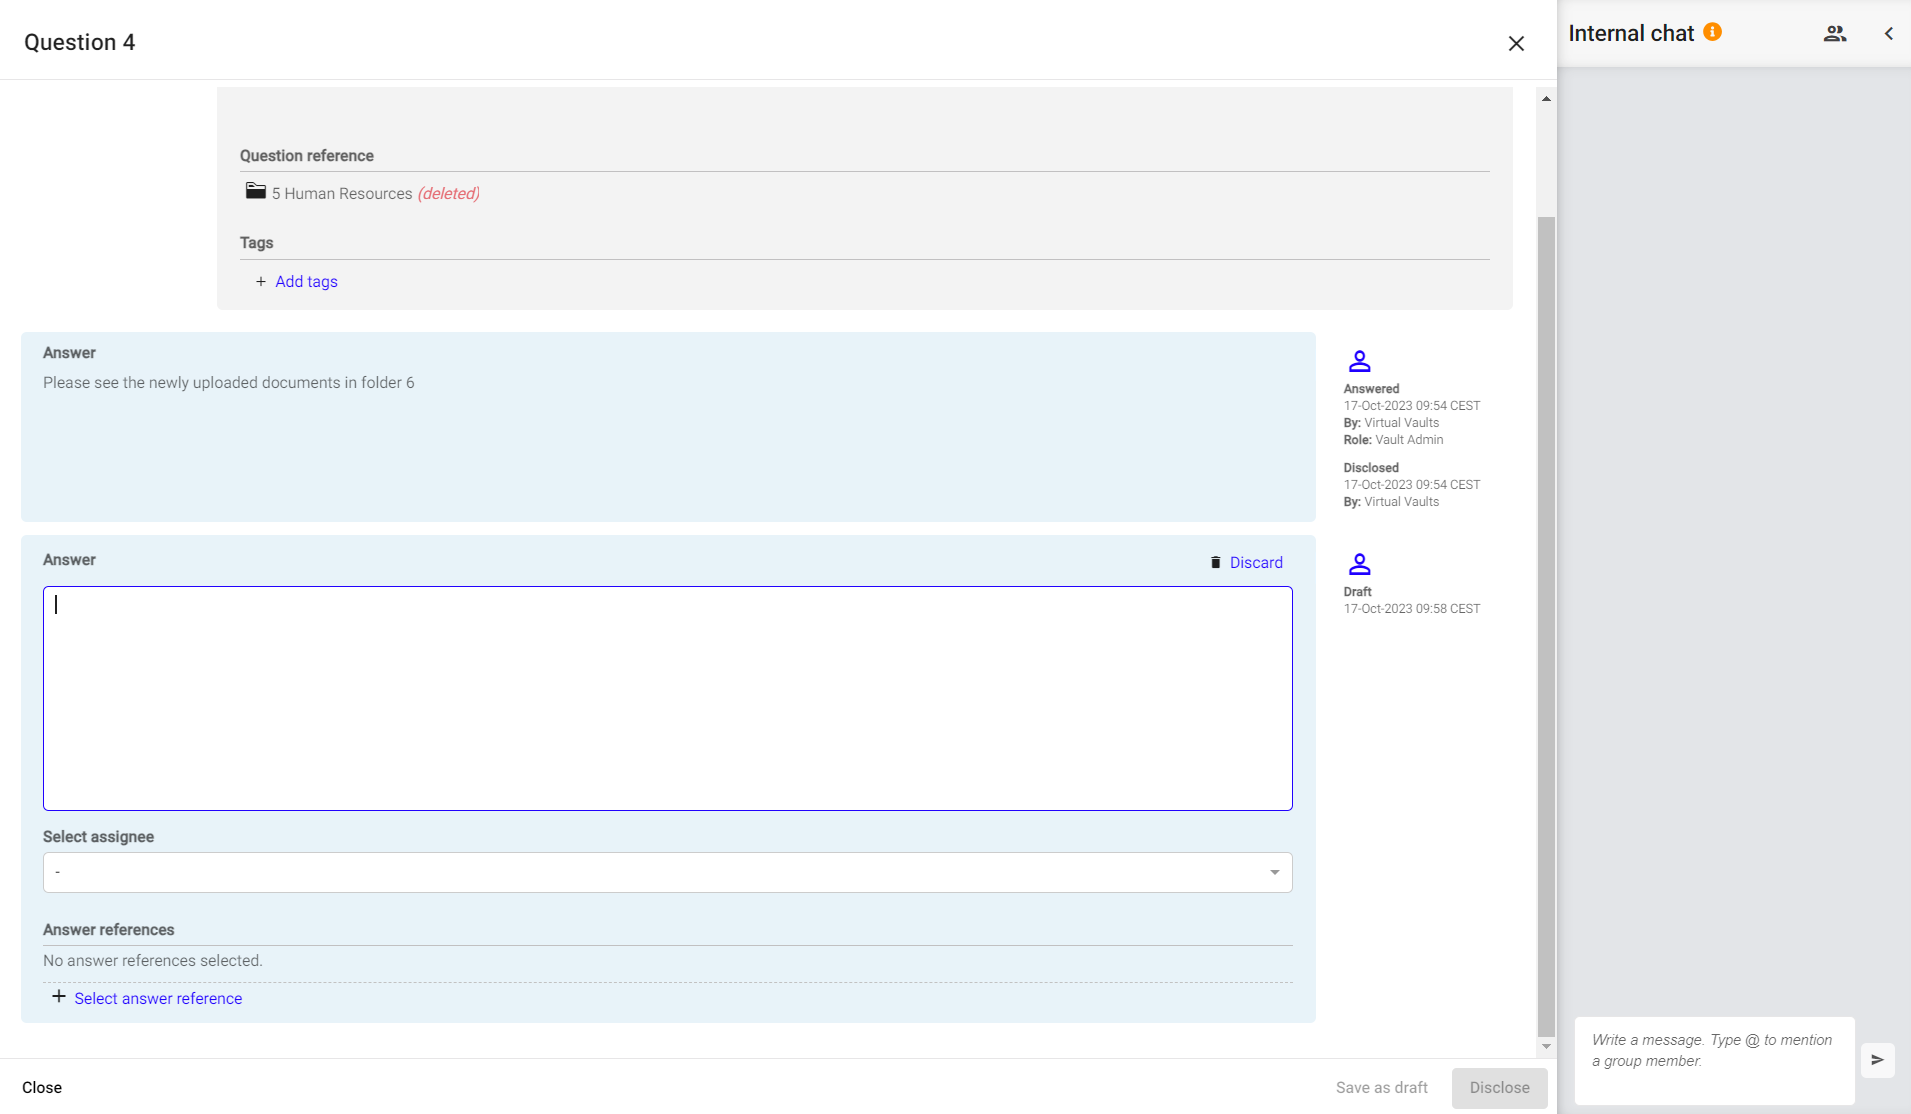Click the Internal chat info icon
The width and height of the screenshot is (1911, 1114).
(1712, 32)
